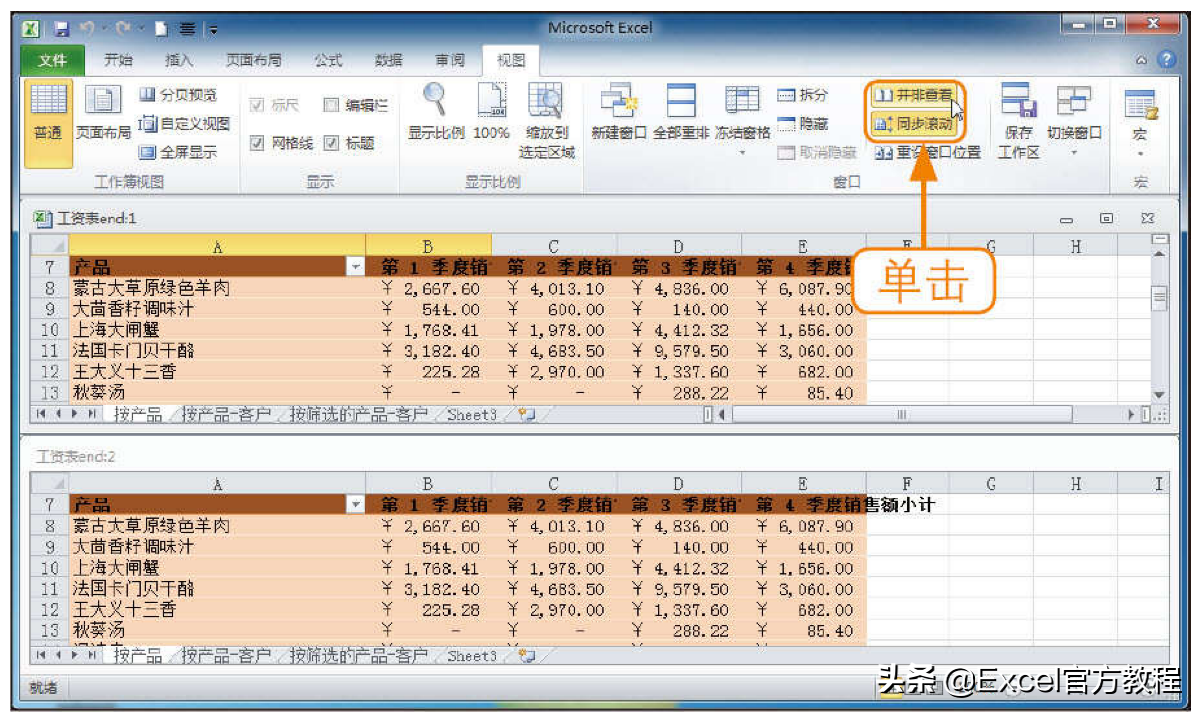This screenshot has width=1202, height=716.
Task: Click scroll-down arrow in top window
Action: pos(1159,396)
